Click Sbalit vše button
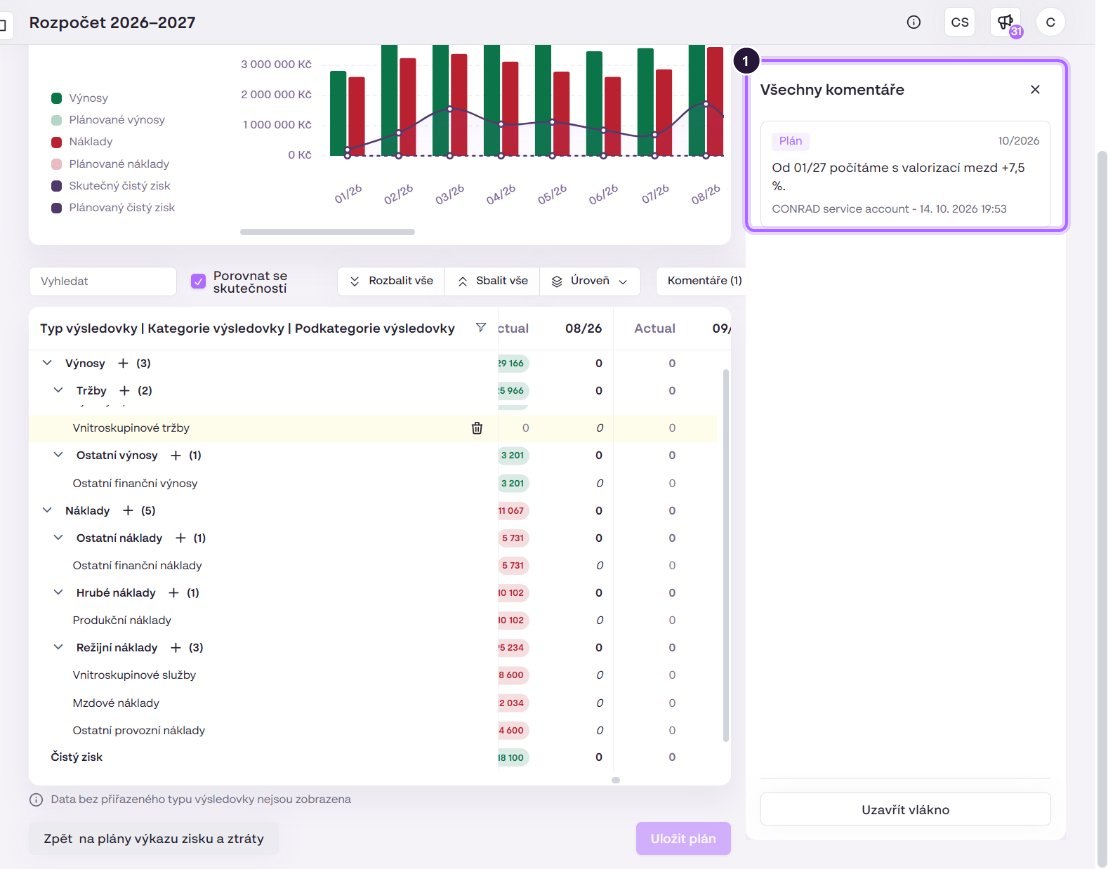Screen dimensions: 1108x869 pos(493,281)
